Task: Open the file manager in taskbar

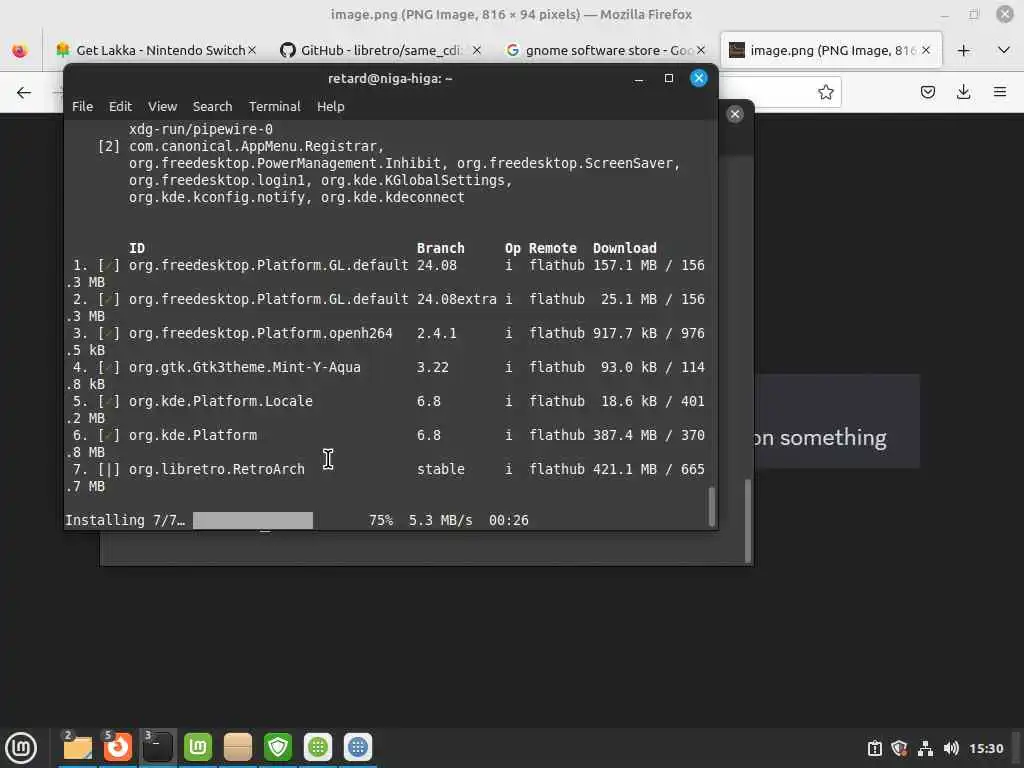Action: click(77, 748)
